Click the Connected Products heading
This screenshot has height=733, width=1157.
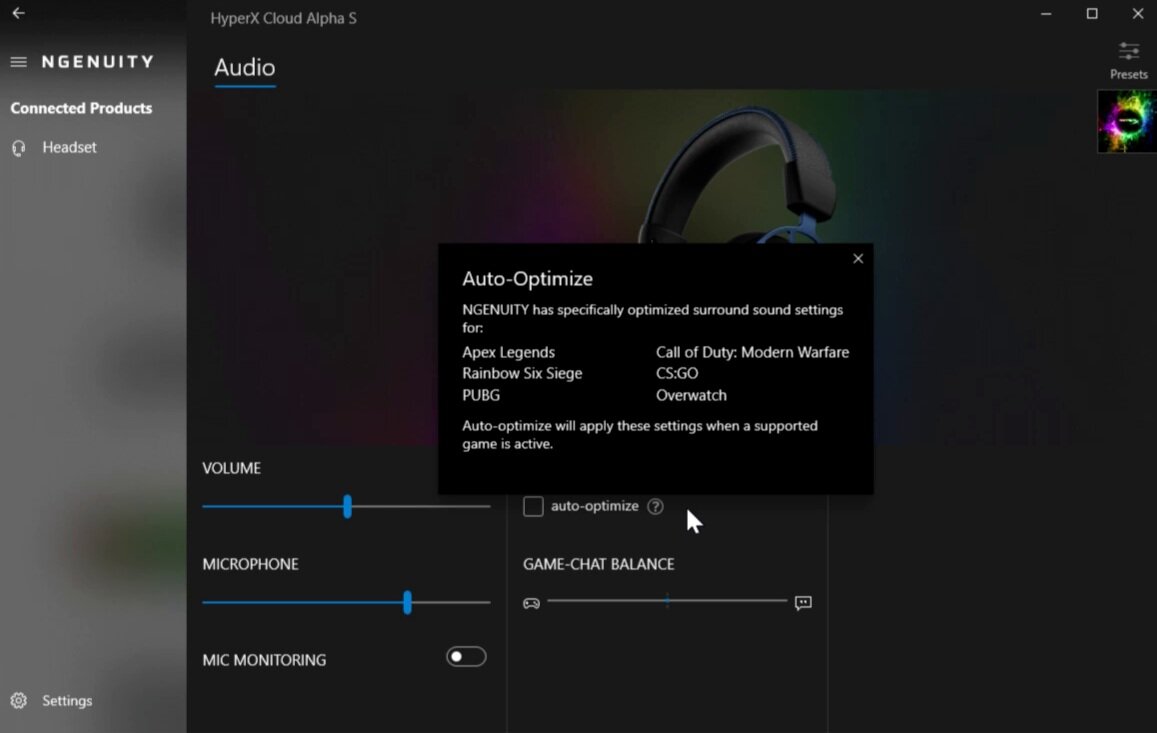pos(81,108)
